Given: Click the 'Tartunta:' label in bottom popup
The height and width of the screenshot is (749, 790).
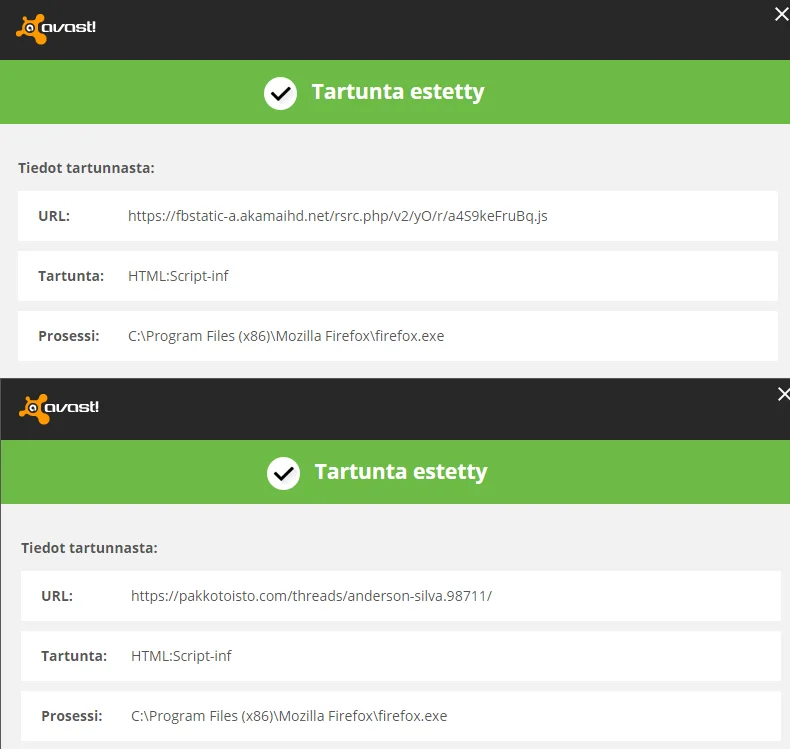Looking at the screenshot, I should coord(74,656).
